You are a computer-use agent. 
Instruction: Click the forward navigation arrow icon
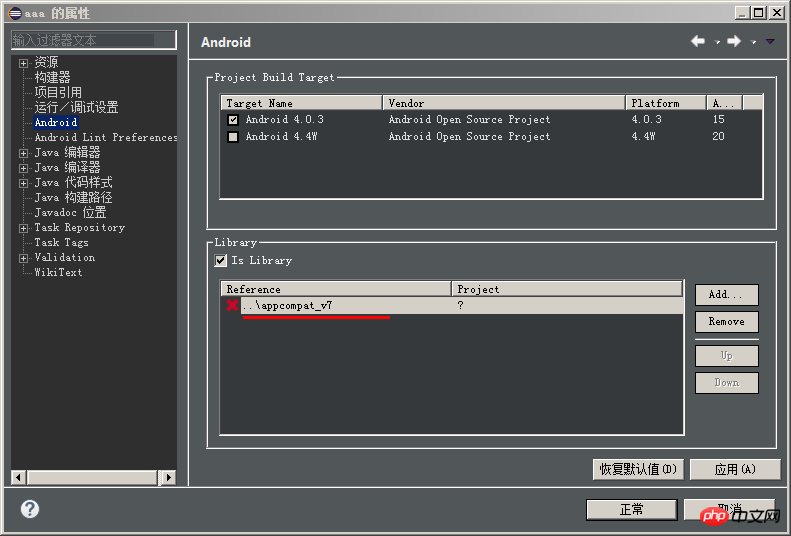tap(734, 41)
